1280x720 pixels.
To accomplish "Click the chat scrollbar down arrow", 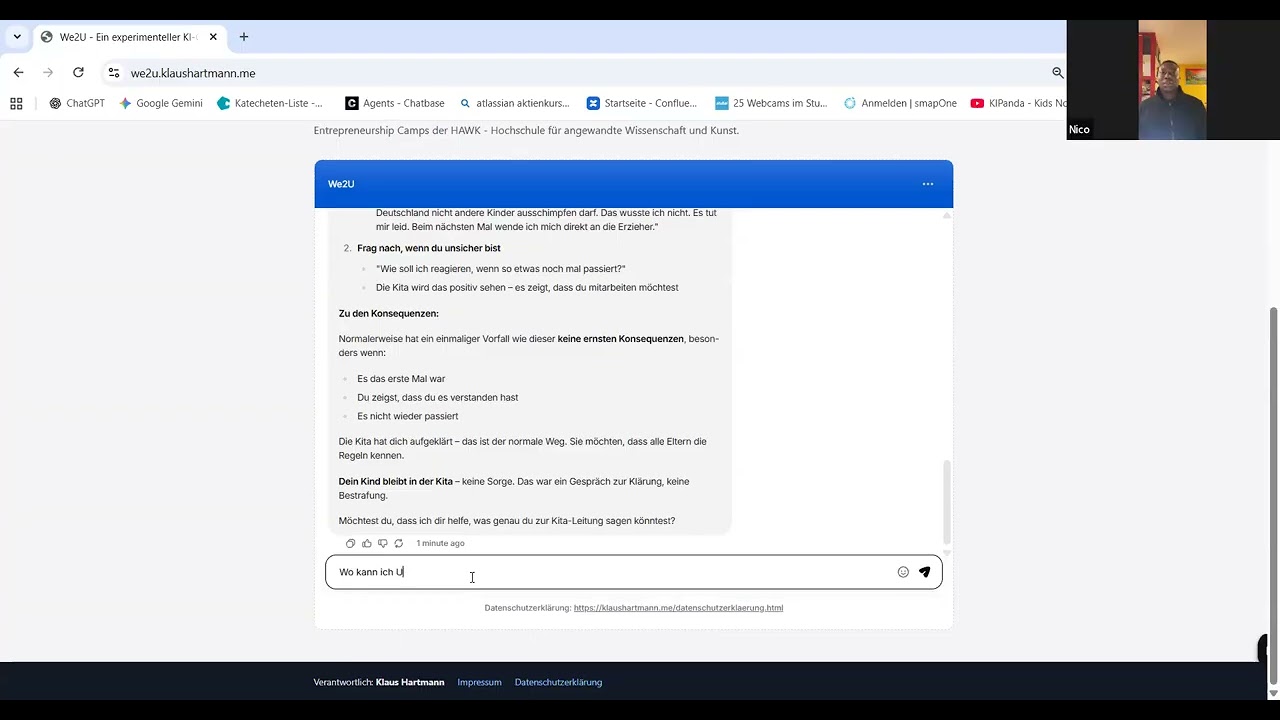I will pos(947,552).
